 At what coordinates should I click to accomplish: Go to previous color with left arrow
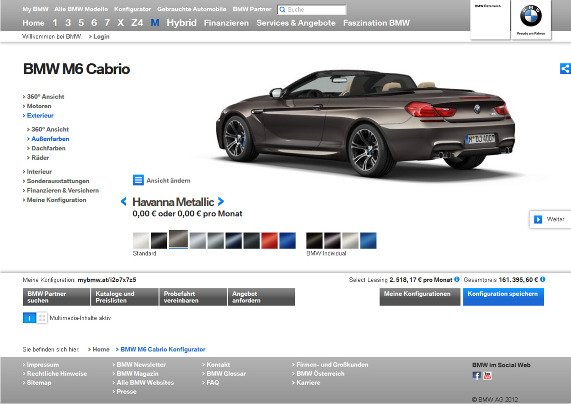pyautogui.click(x=124, y=201)
